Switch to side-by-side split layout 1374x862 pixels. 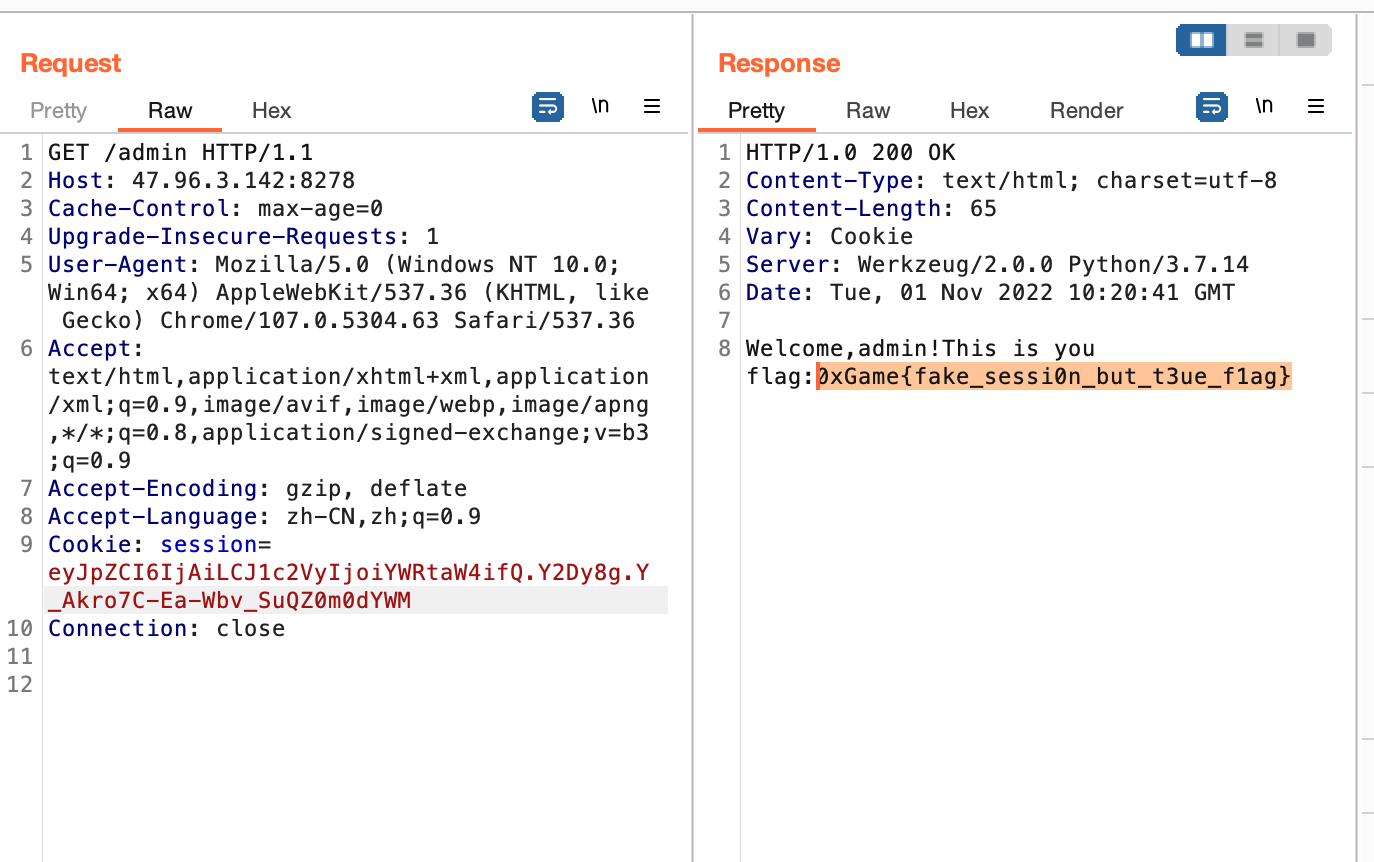click(1202, 40)
